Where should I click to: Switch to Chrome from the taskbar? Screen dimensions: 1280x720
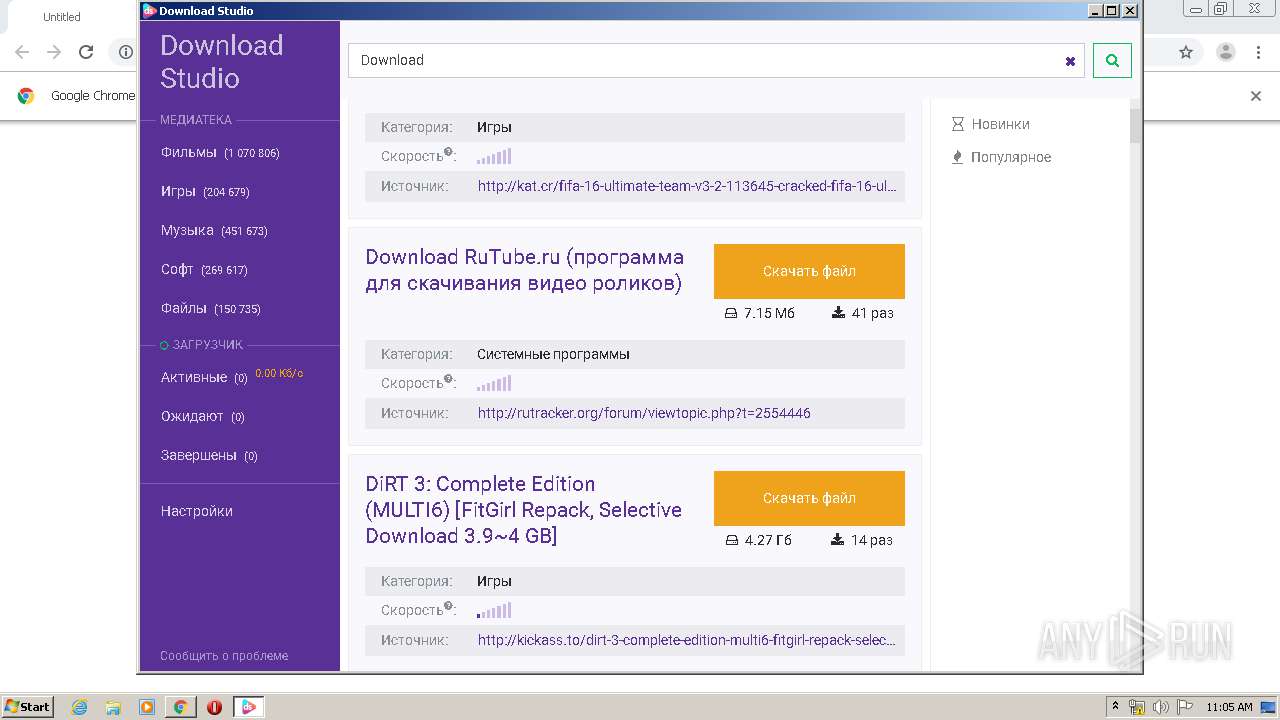click(181, 707)
